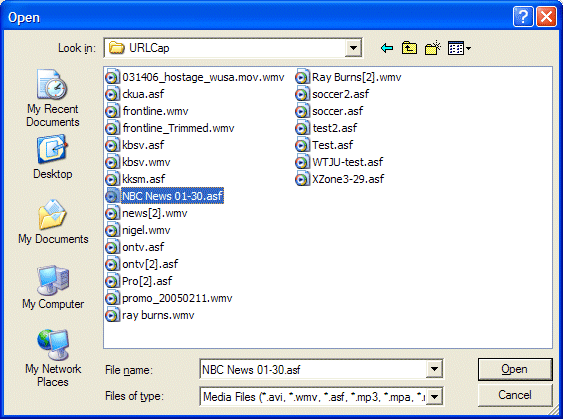Select the file name WTJU-test.asf
The width and height of the screenshot is (563, 419).
point(348,162)
